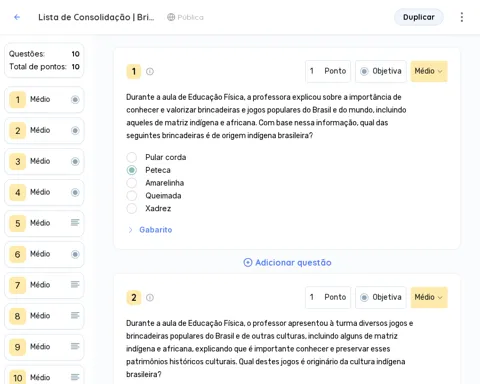The width and height of the screenshot is (480, 384).
Task: Click Objetiva type selector in question 2
Action: point(381,297)
